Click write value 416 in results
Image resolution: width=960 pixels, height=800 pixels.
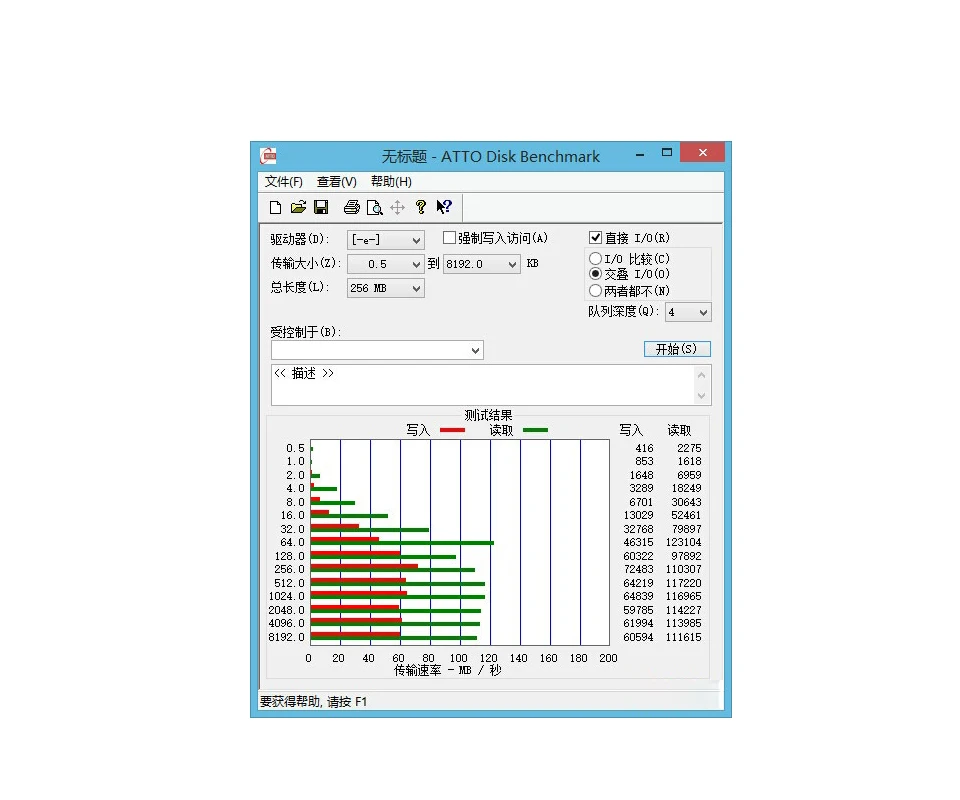click(644, 448)
